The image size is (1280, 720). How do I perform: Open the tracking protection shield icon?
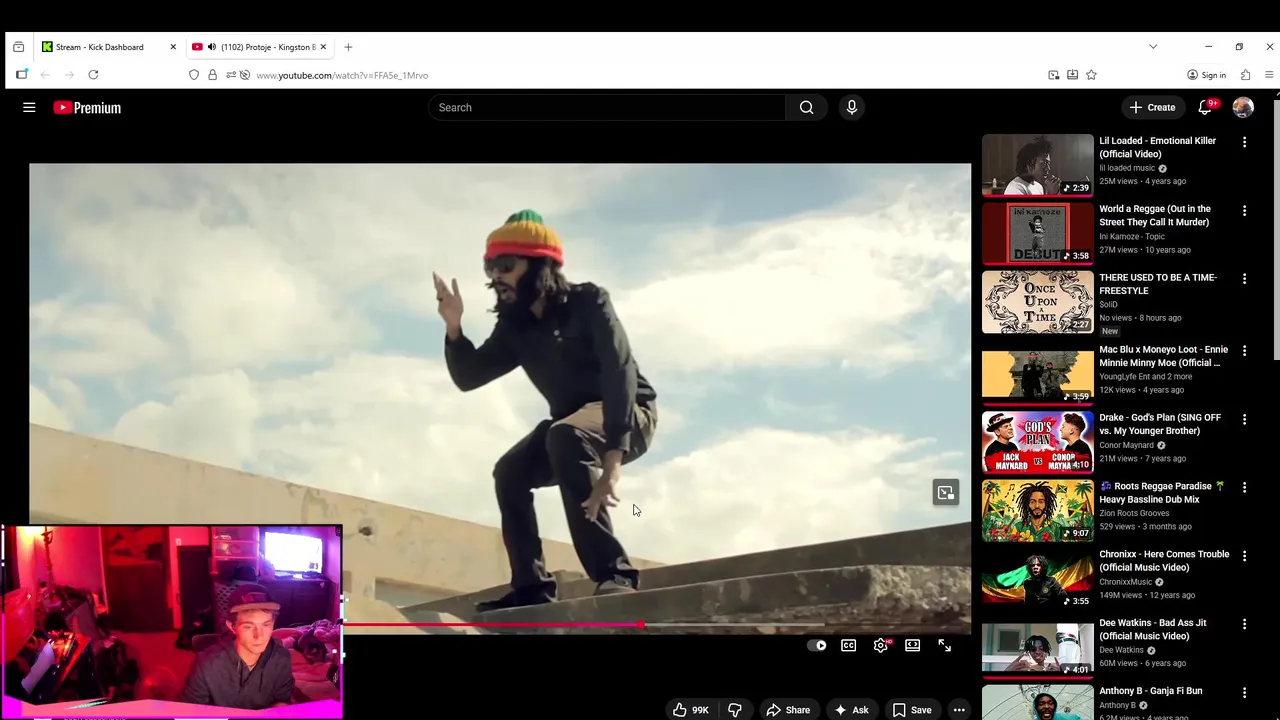(x=194, y=75)
